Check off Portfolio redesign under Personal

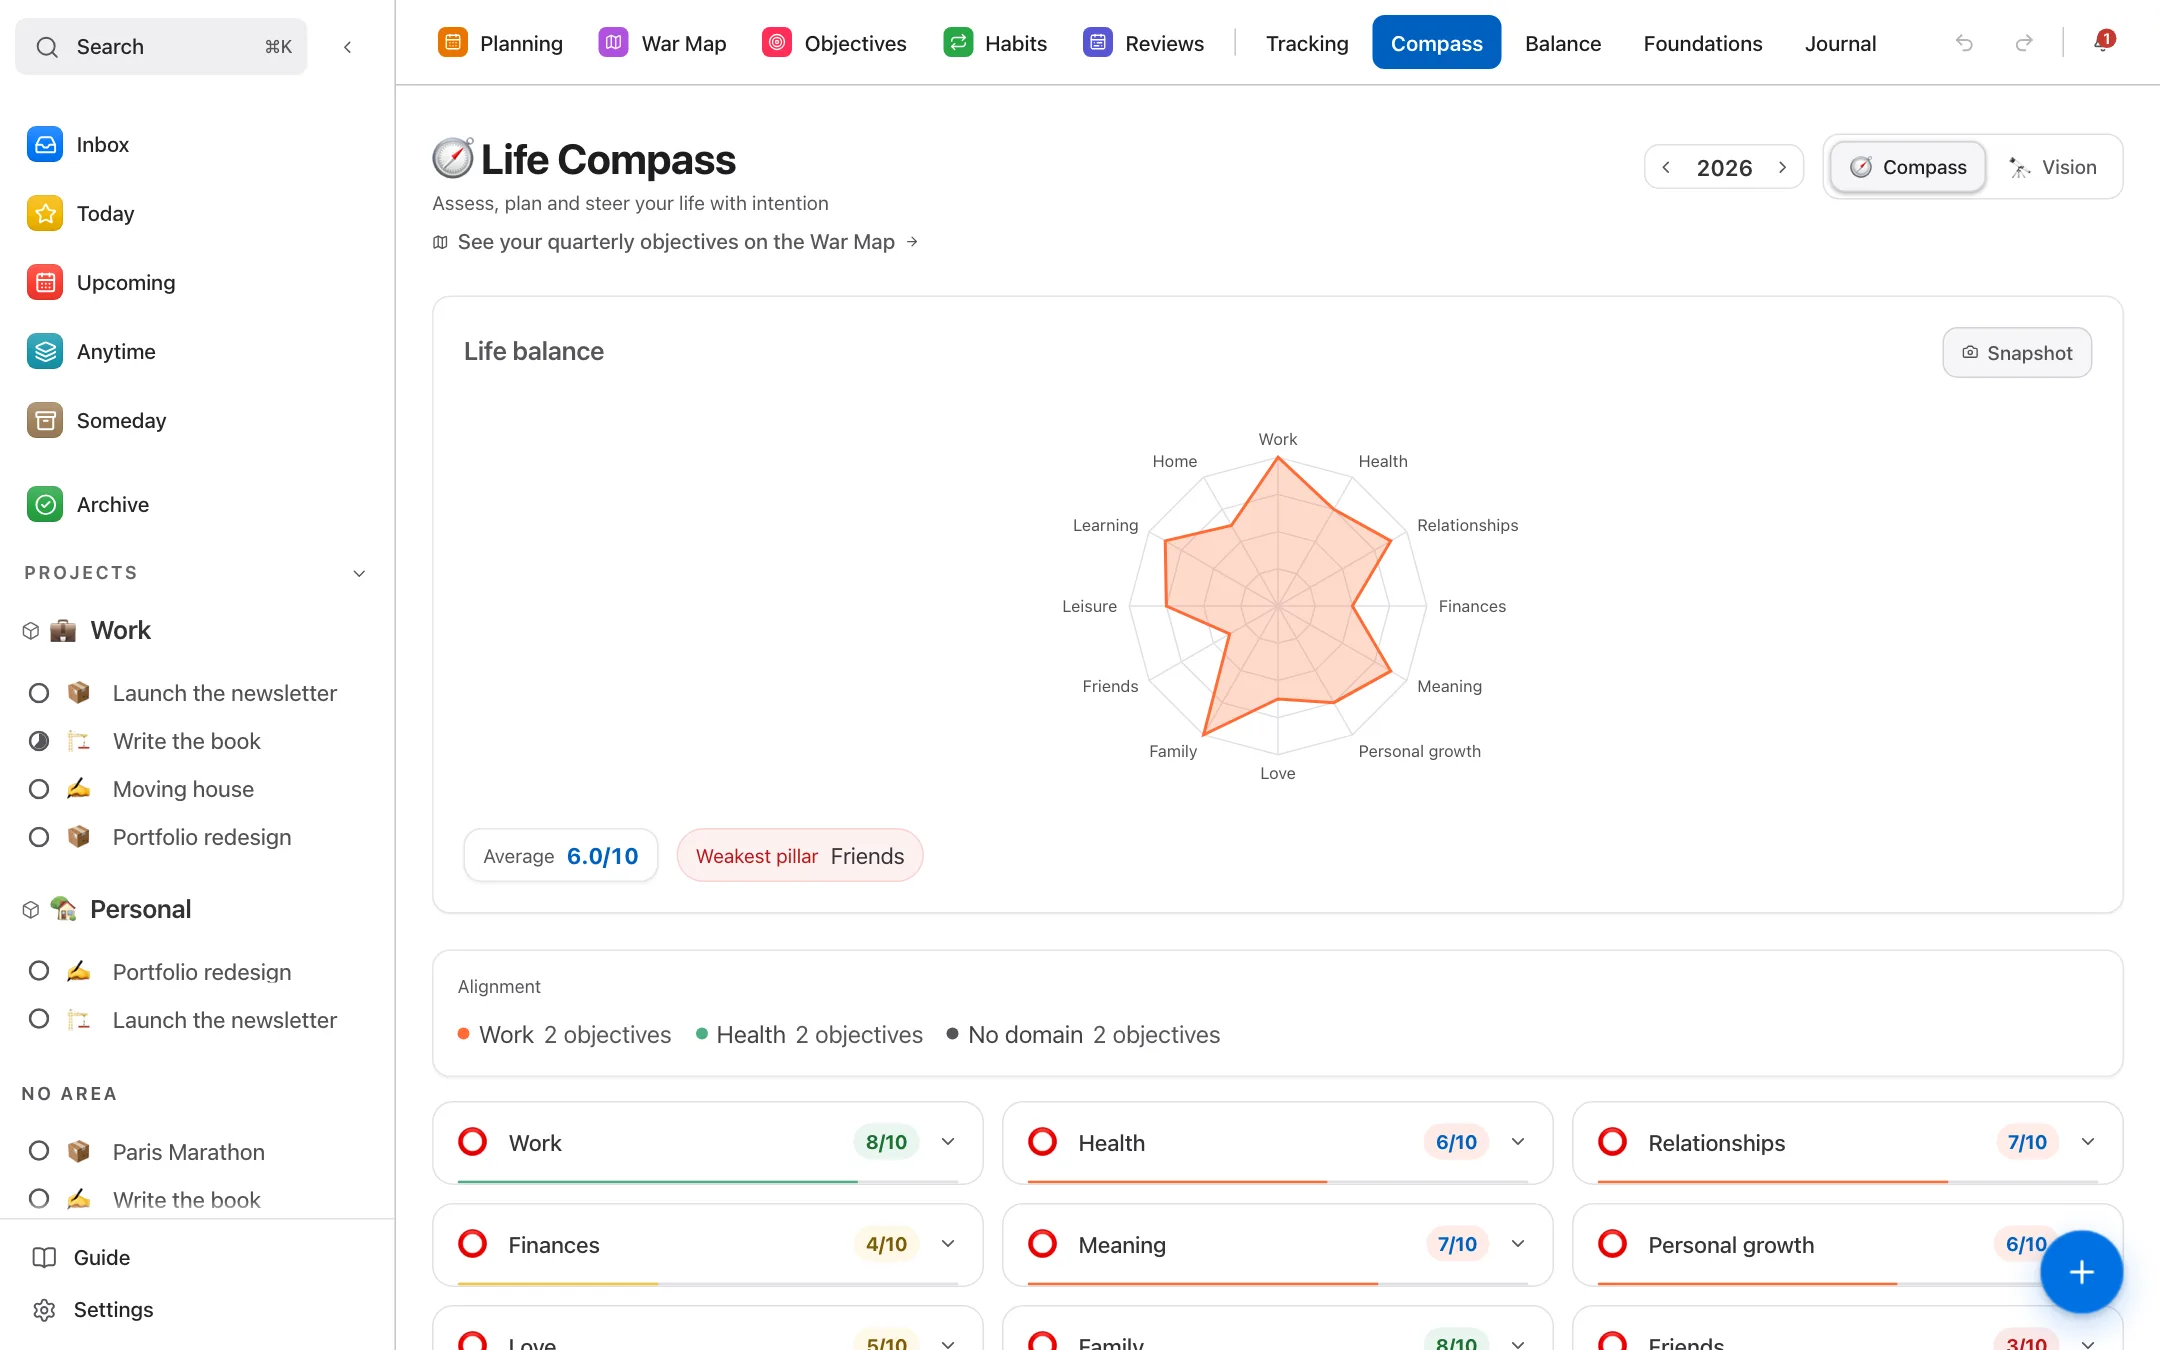click(39, 971)
